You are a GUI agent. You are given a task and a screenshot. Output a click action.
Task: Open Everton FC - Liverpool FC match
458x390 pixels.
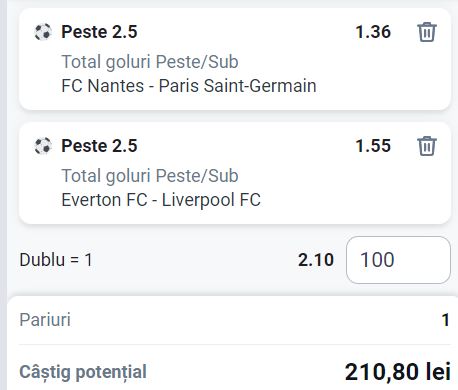161,200
